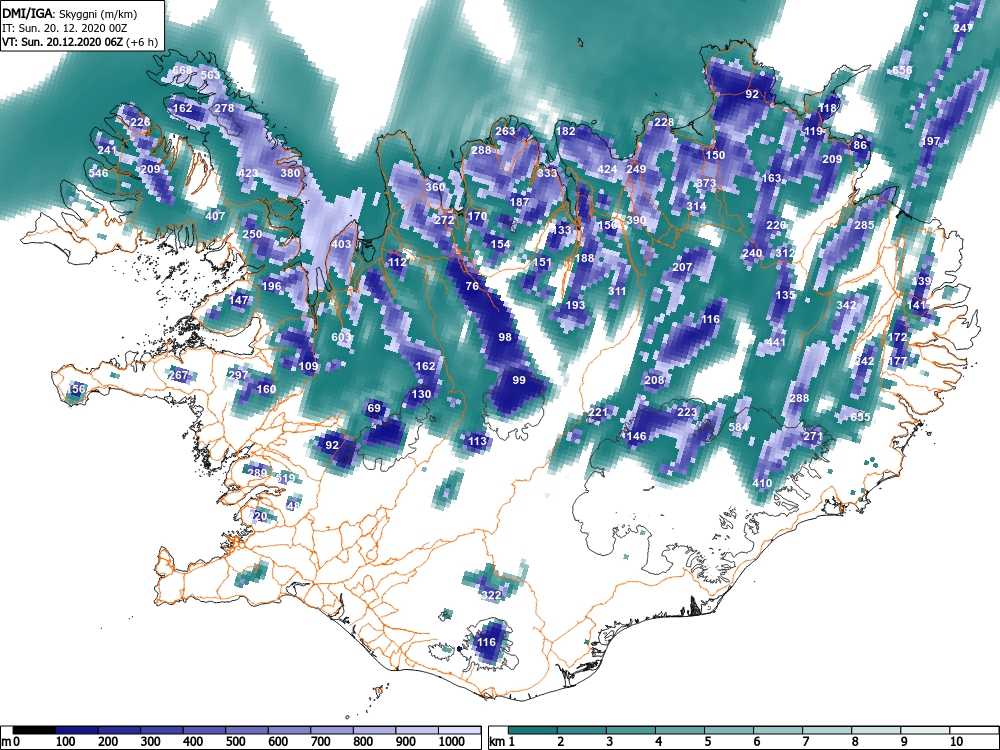The height and width of the screenshot is (750, 1000).
Task: Click the visibility value 656 offshore northeast
Action: tap(902, 70)
